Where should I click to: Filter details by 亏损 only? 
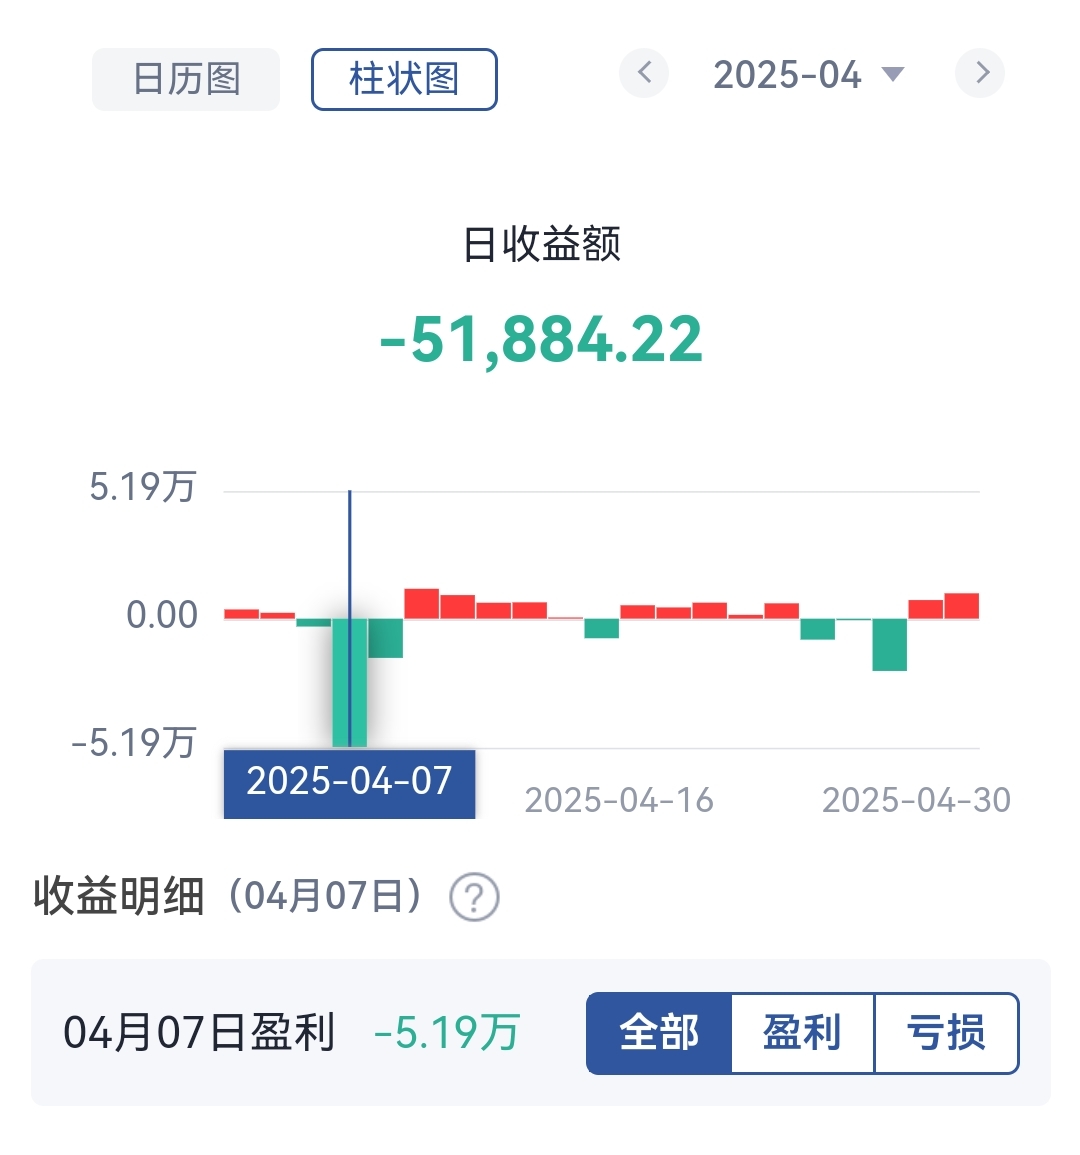(946, 1033)
